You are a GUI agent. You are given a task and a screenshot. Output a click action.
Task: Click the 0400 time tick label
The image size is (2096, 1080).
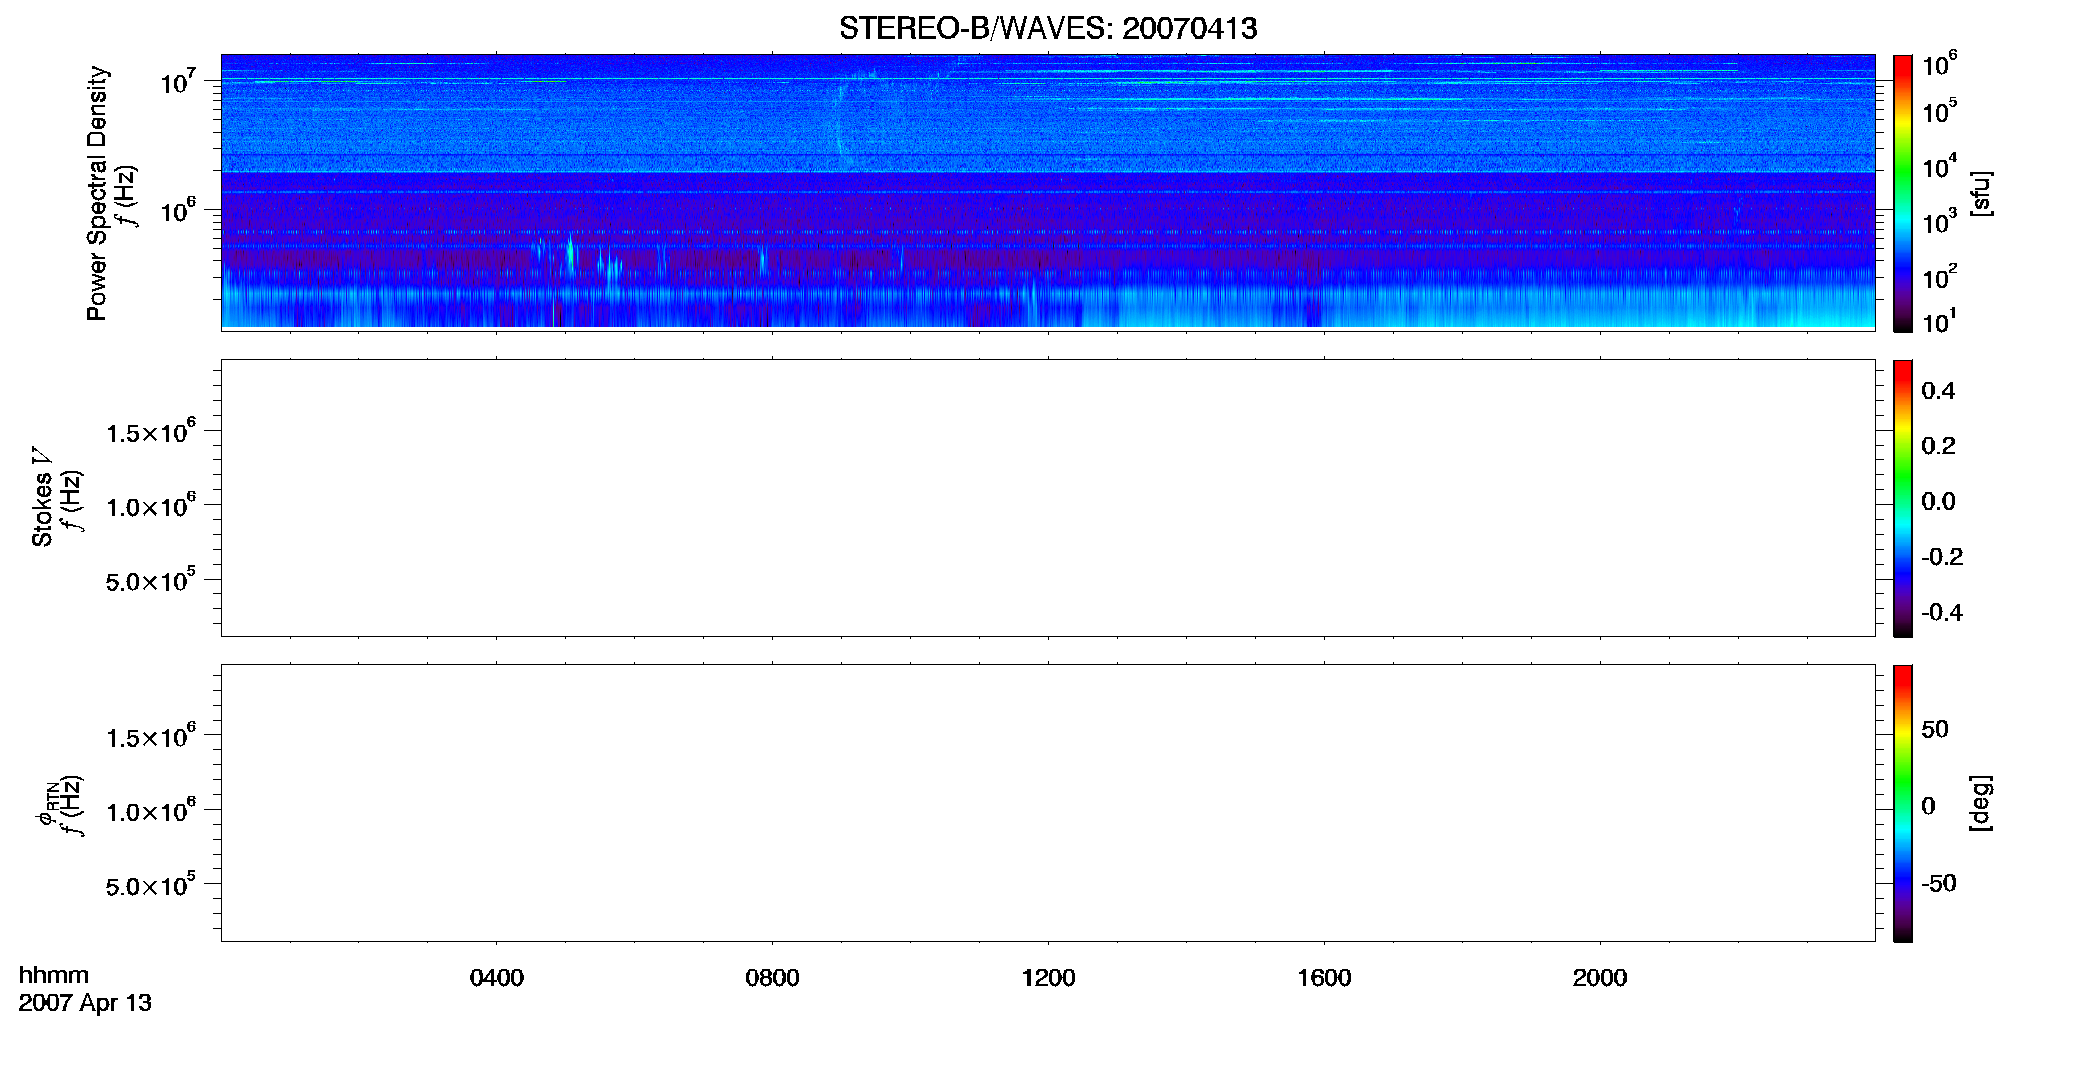[x=497, y=978]
